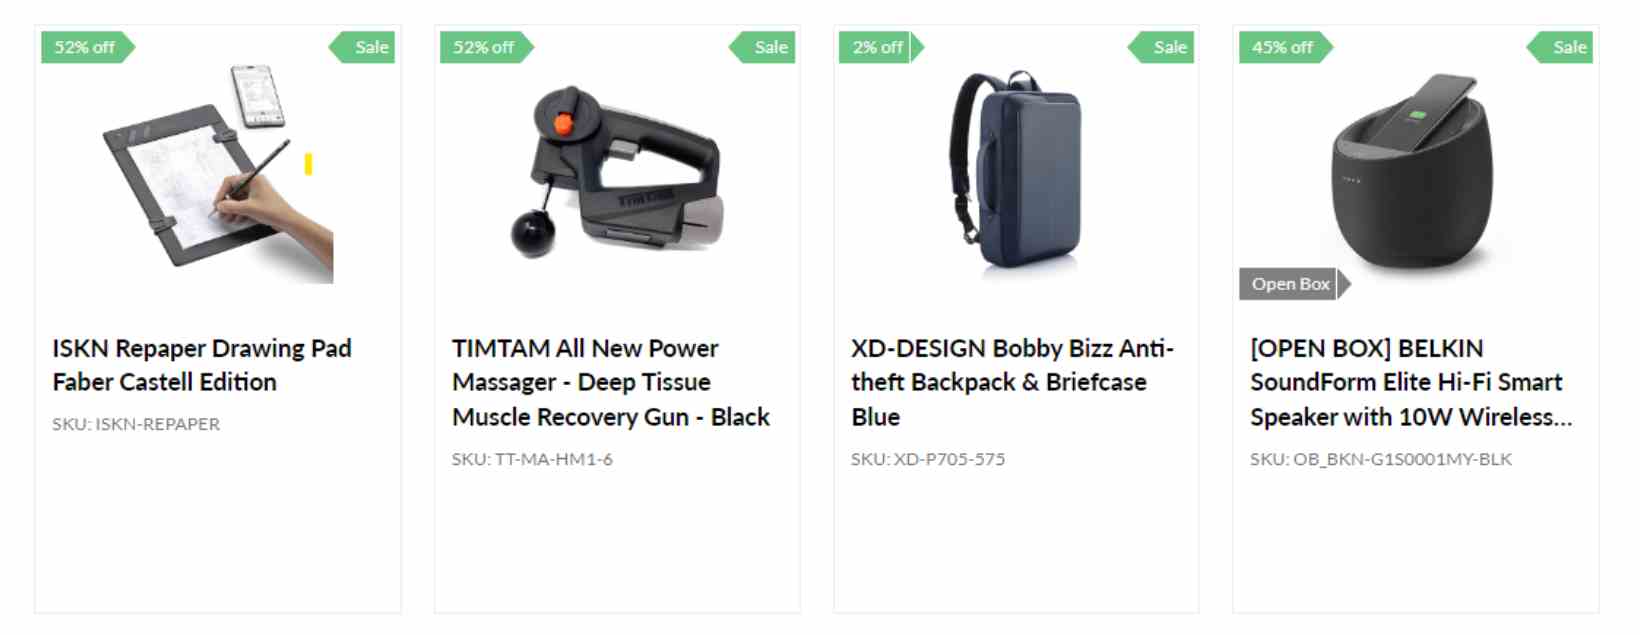
Task: Open the TIMTAM Power Massager product image
Action: point(617,172)
